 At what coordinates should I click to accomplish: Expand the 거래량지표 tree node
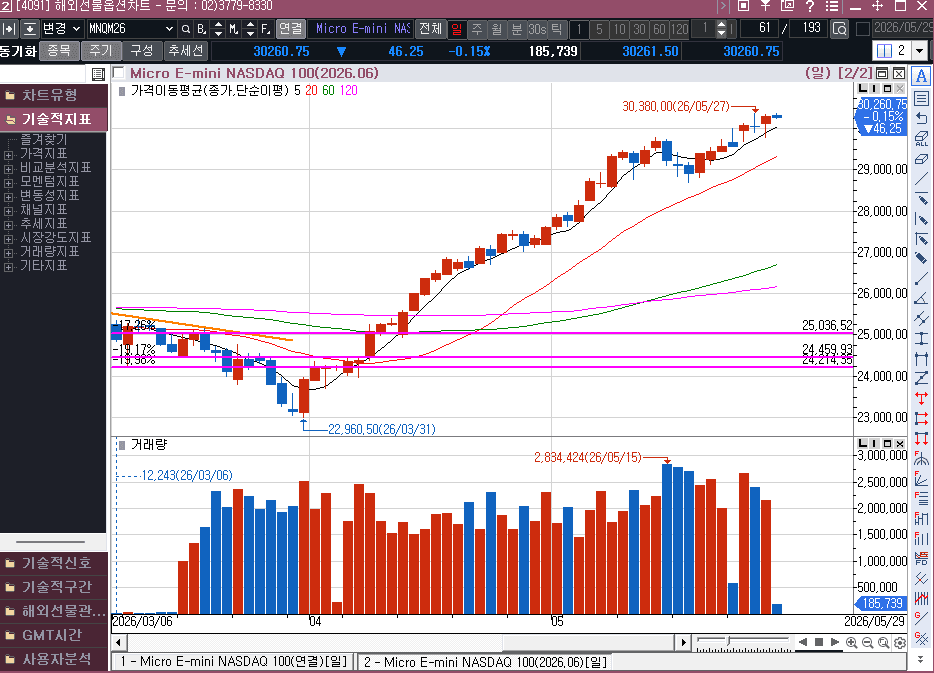8,253
